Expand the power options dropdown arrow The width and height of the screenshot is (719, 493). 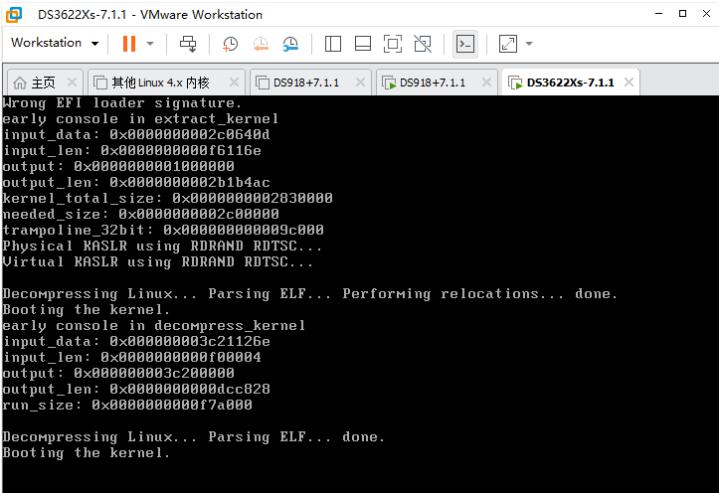click(150, 44)
